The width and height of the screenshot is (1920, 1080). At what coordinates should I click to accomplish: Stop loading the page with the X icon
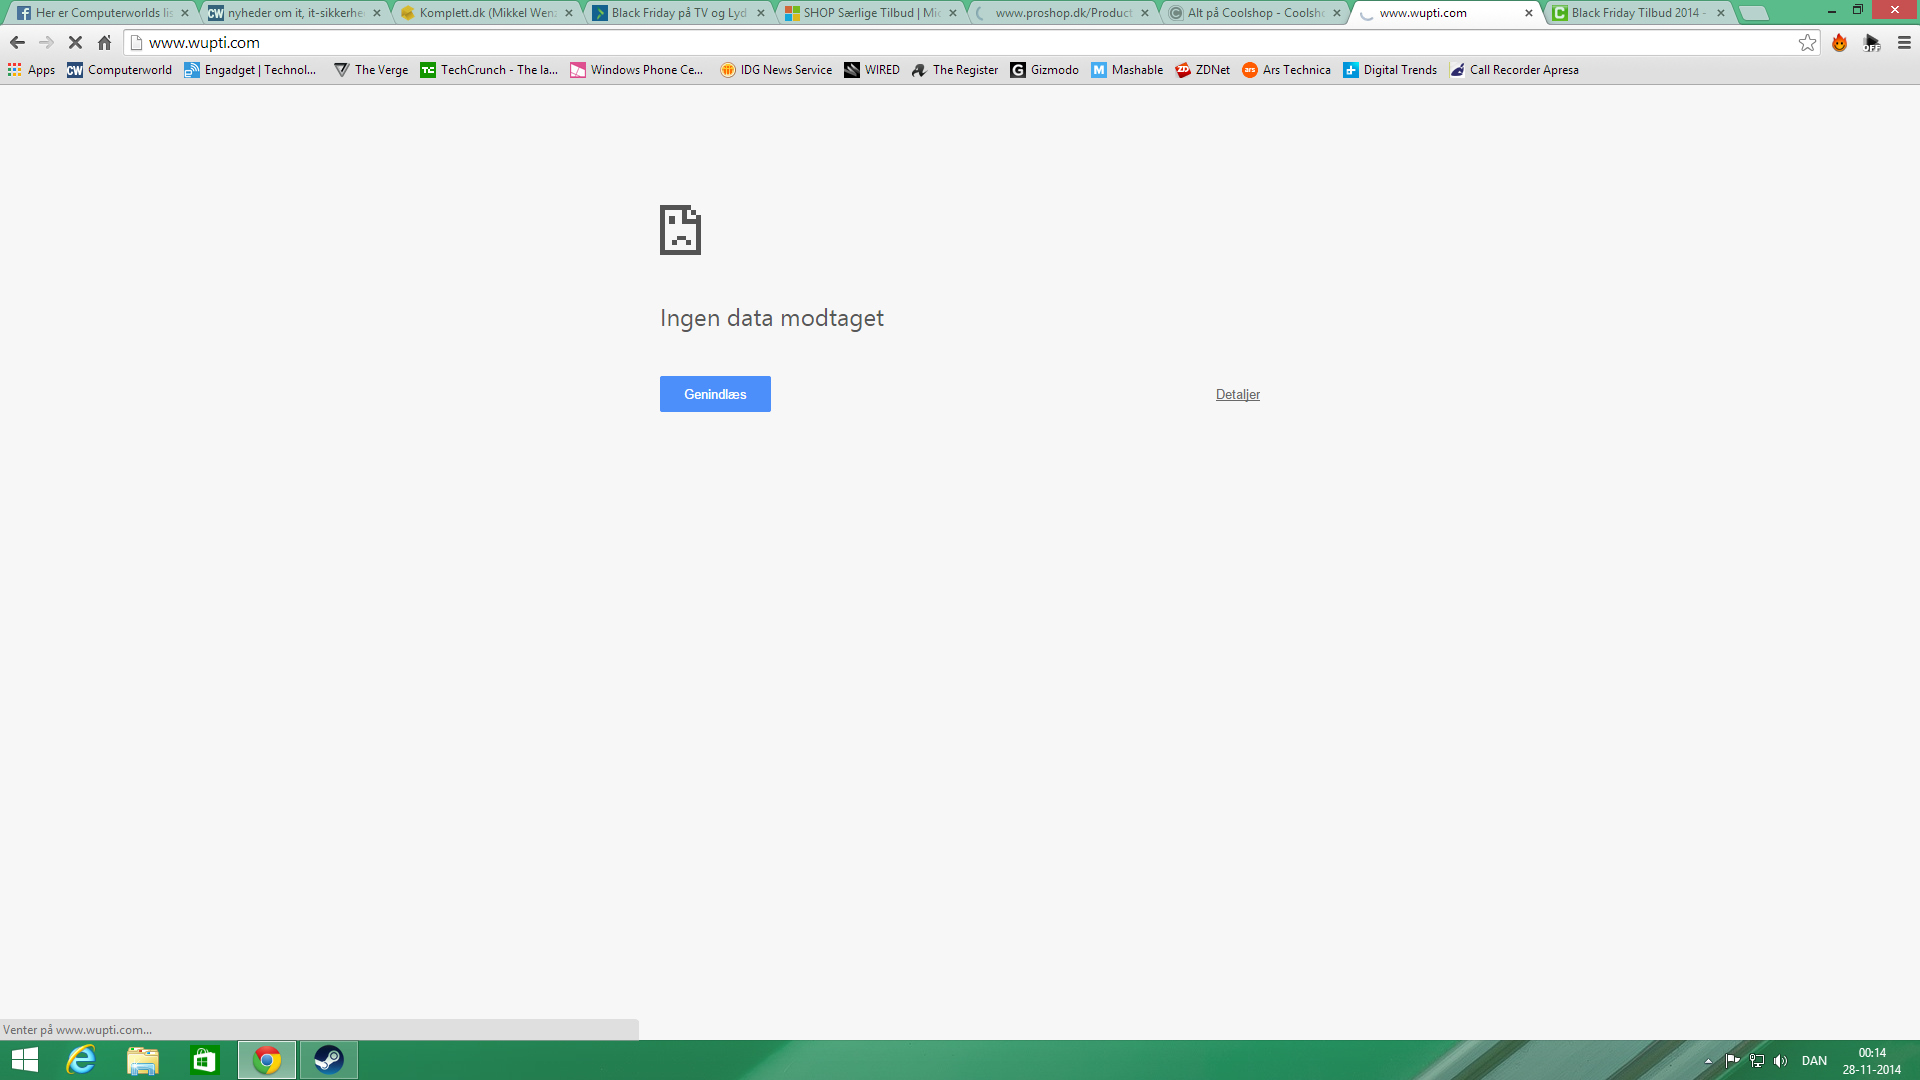click(x=75, y=42)
